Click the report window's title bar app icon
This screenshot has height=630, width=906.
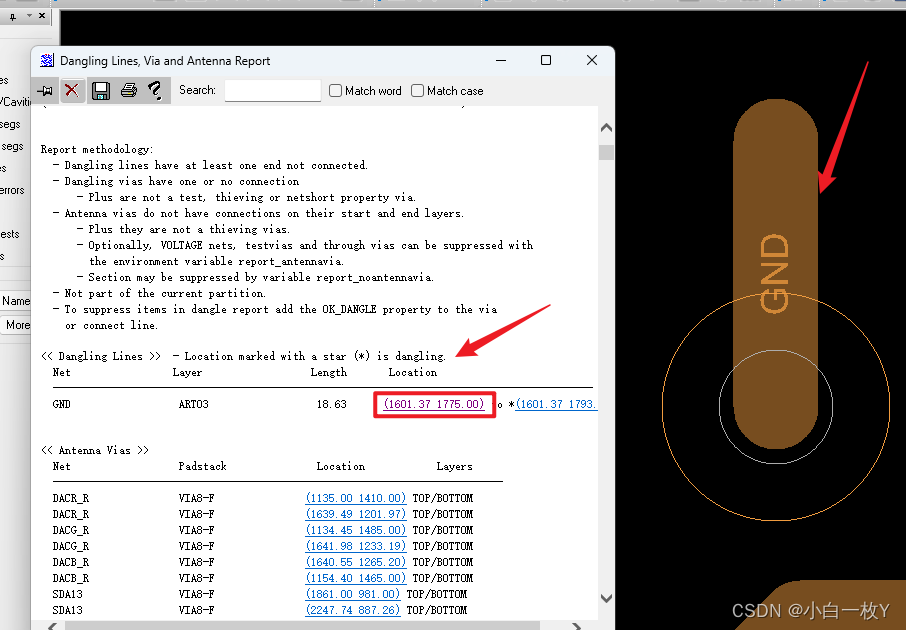pyautogui.click(x=47, y=61)
